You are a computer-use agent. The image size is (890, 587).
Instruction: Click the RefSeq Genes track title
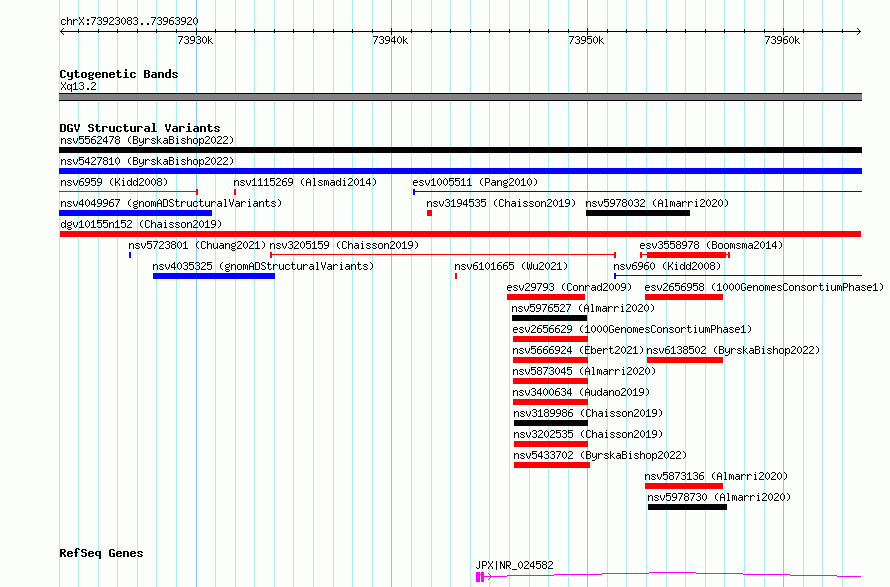tap(101, 553)
